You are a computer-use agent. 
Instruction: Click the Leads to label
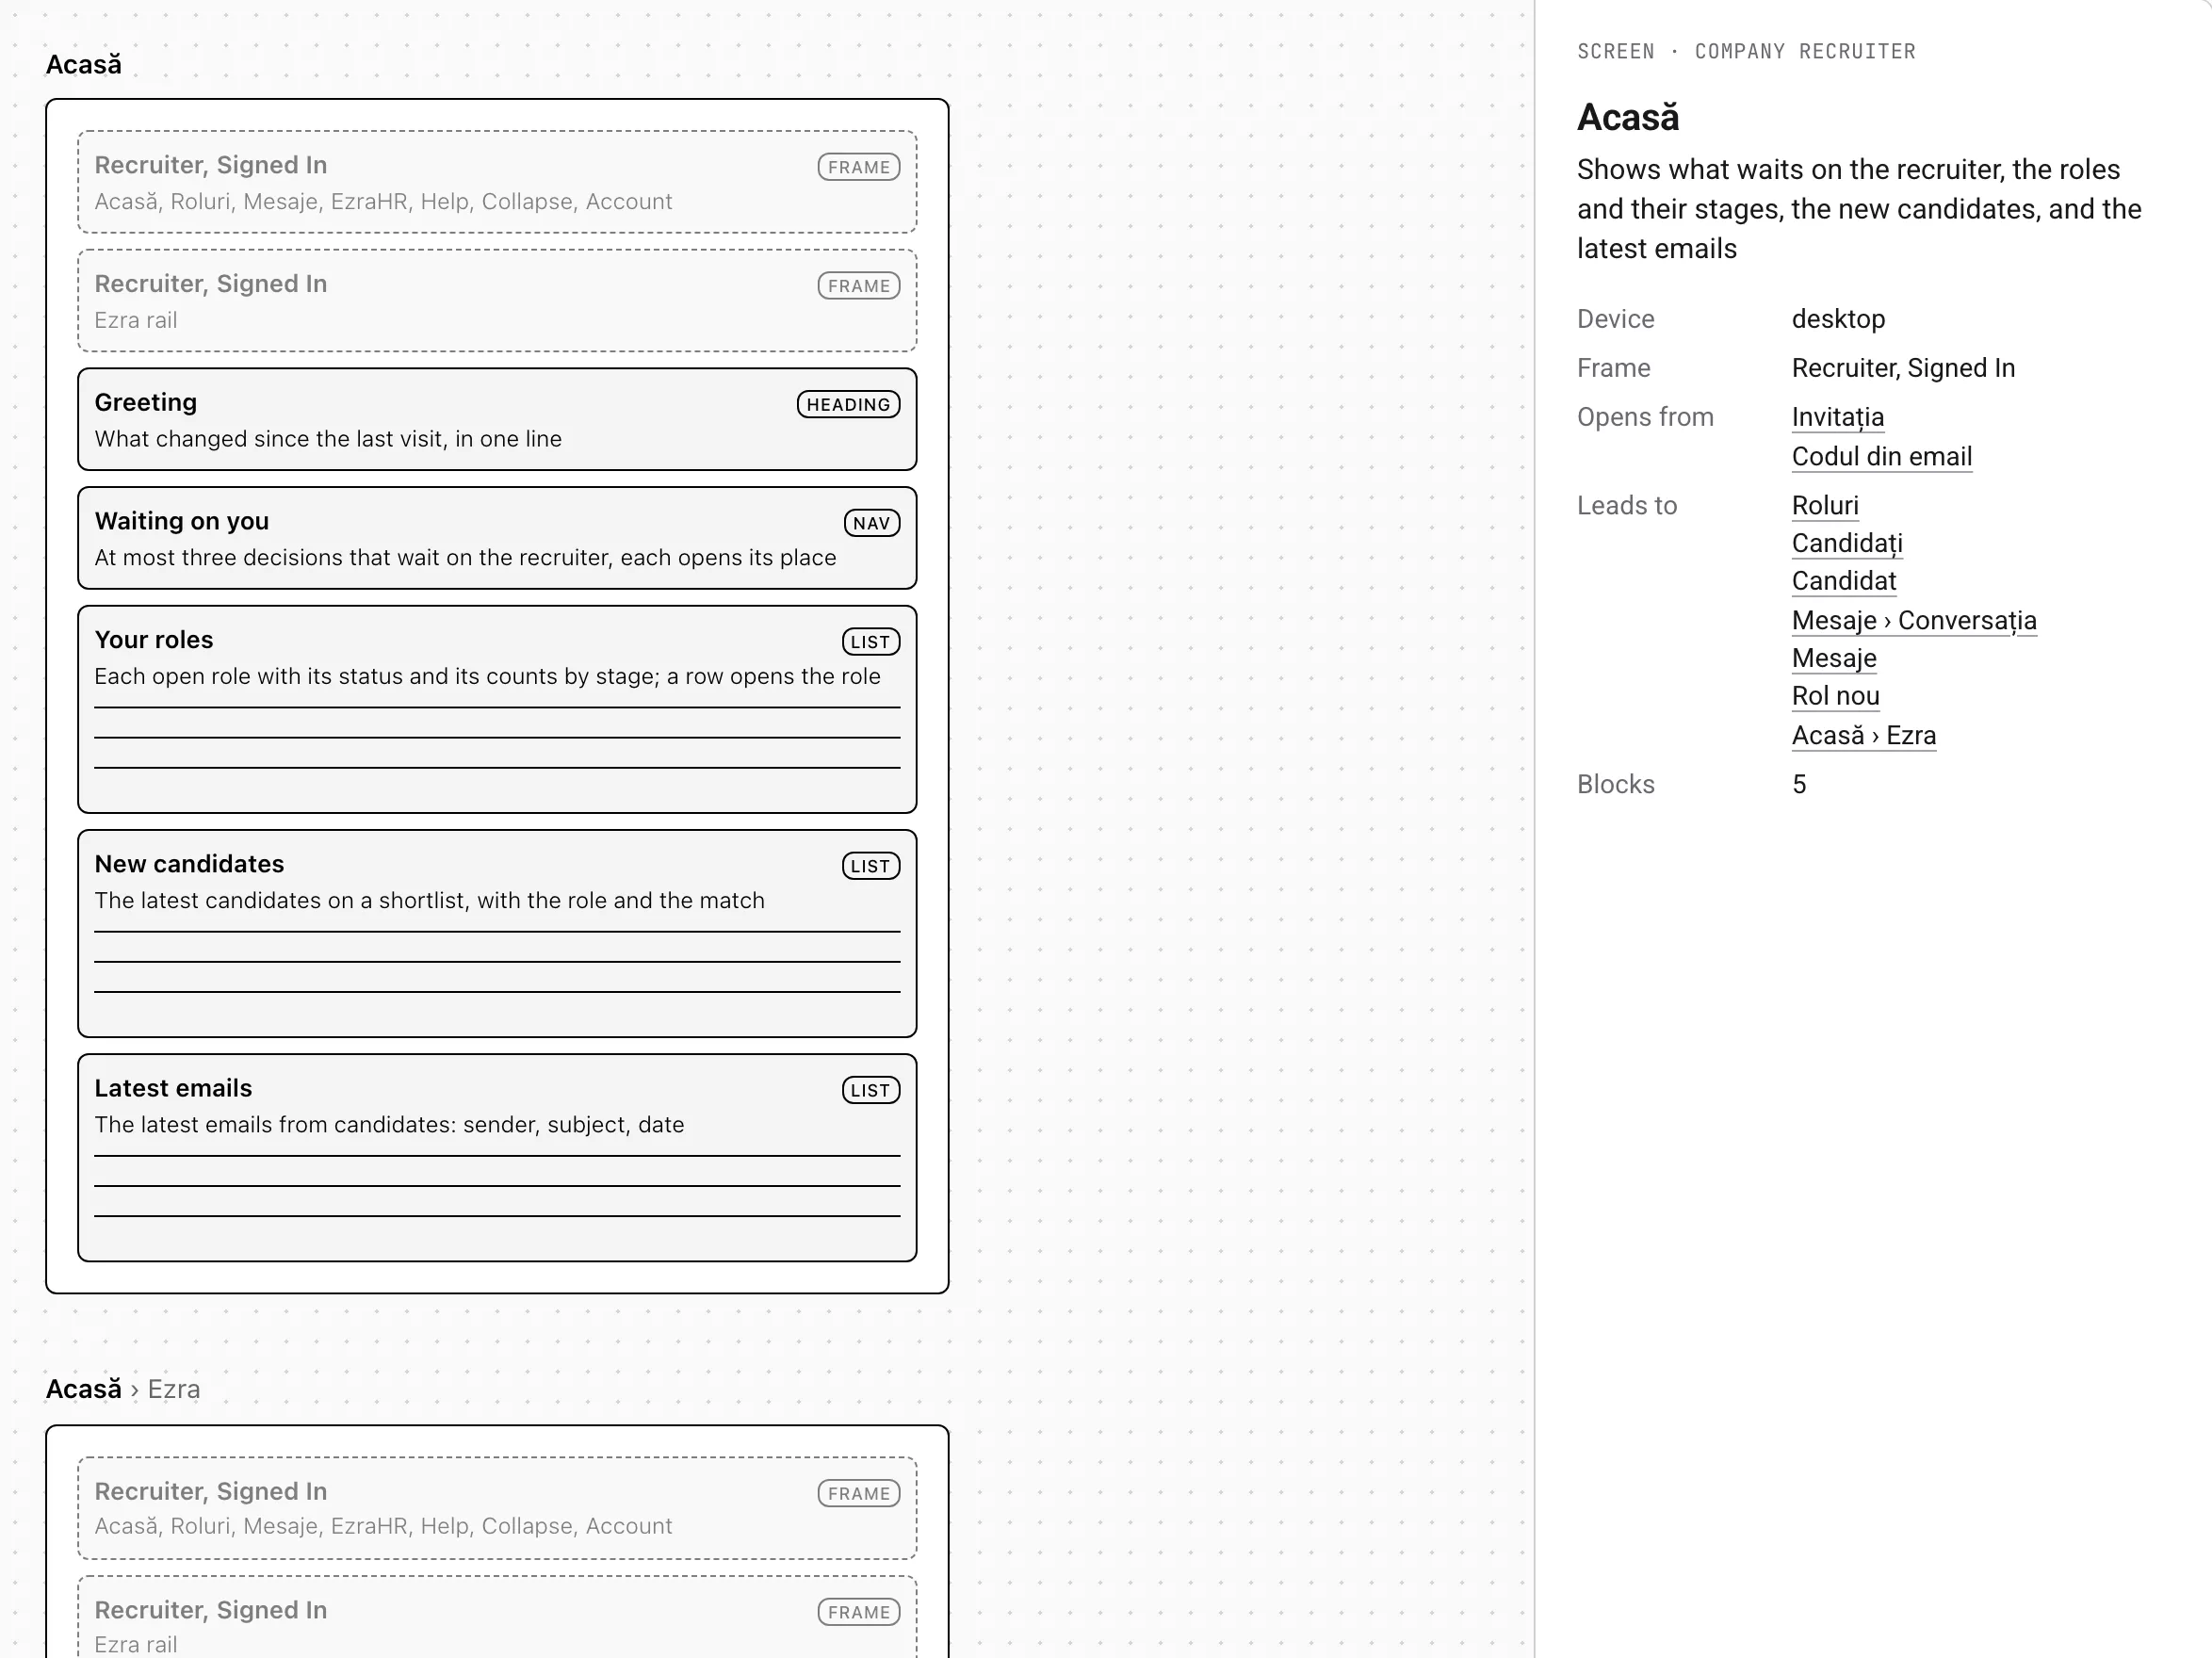(1627, 505)
